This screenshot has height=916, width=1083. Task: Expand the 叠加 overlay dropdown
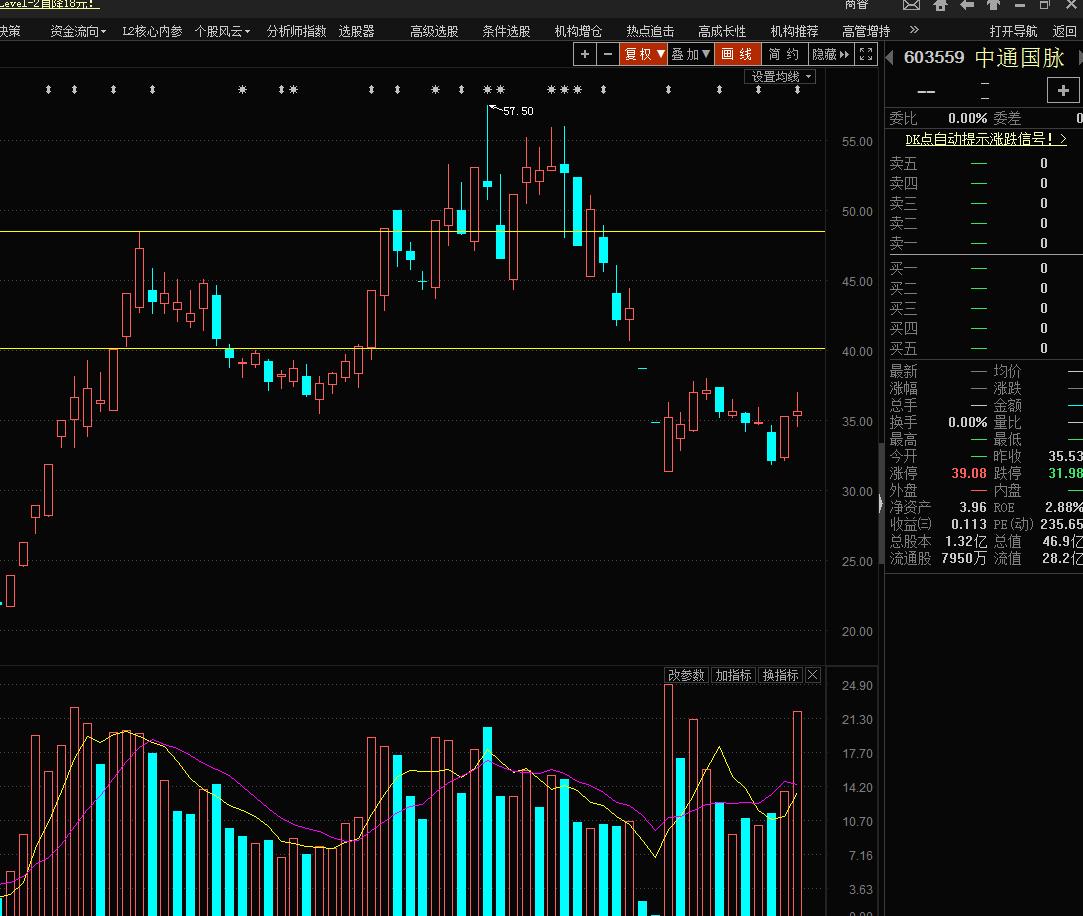click(x=691, y=54)
